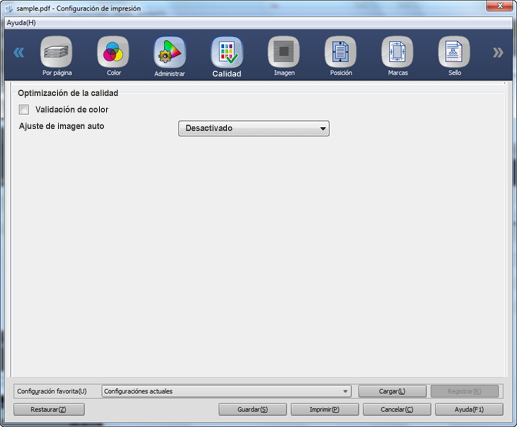Click the left double-arrow to scroll categories back
This screenshot has width=517, height=427.
coord(19,53)
